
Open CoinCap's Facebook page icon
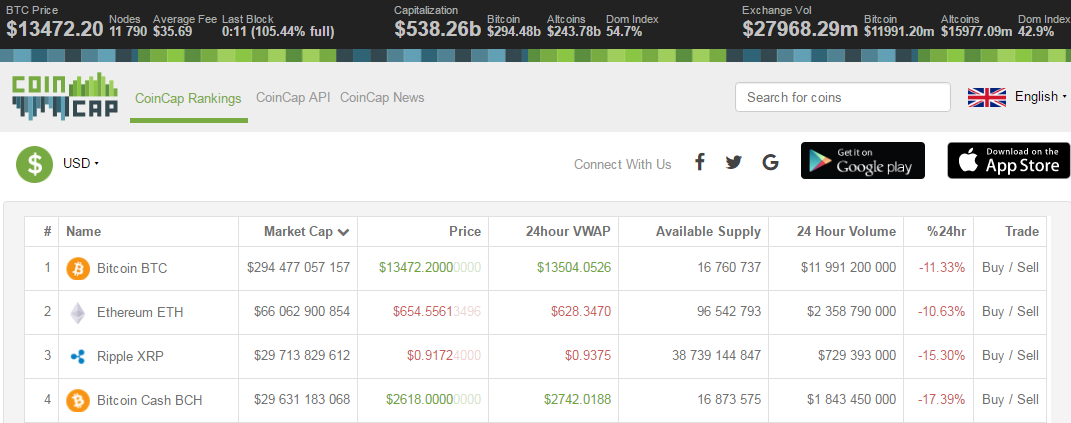coord(700,162)
